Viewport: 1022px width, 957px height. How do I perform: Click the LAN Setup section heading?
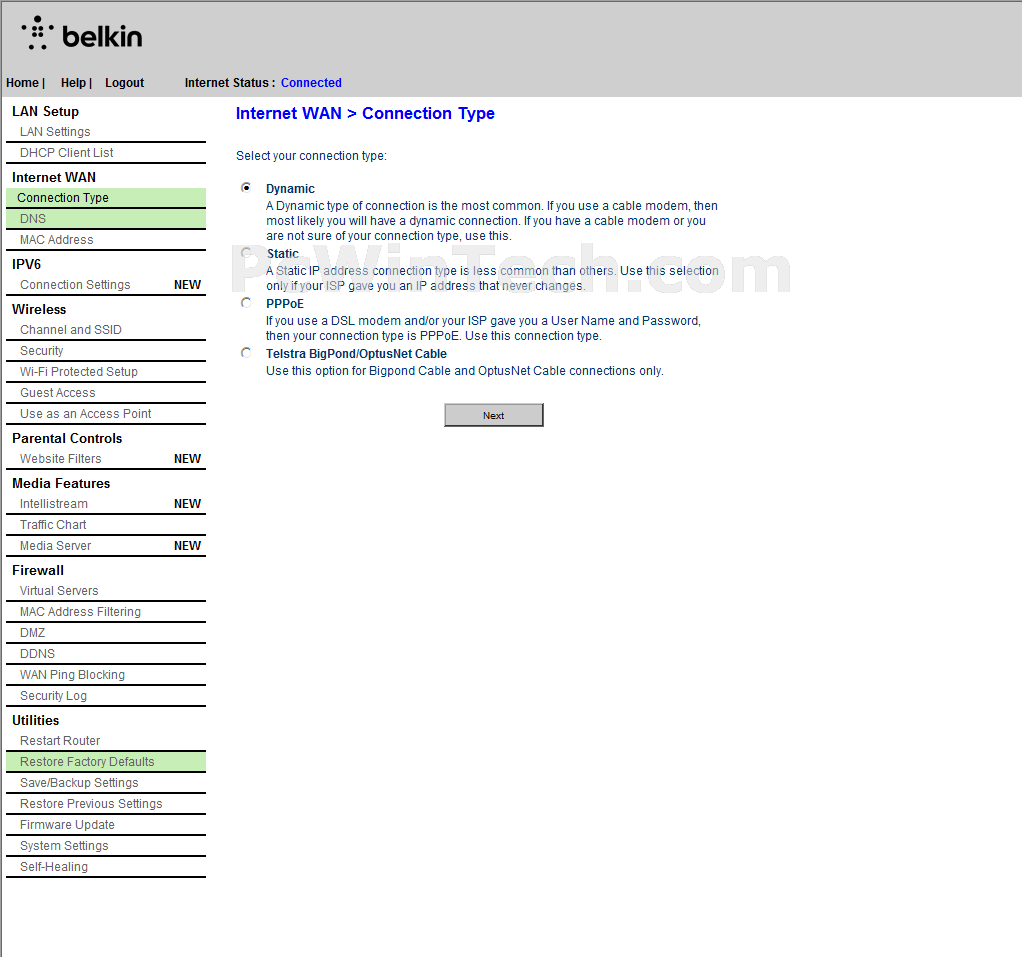coord(45,111)
